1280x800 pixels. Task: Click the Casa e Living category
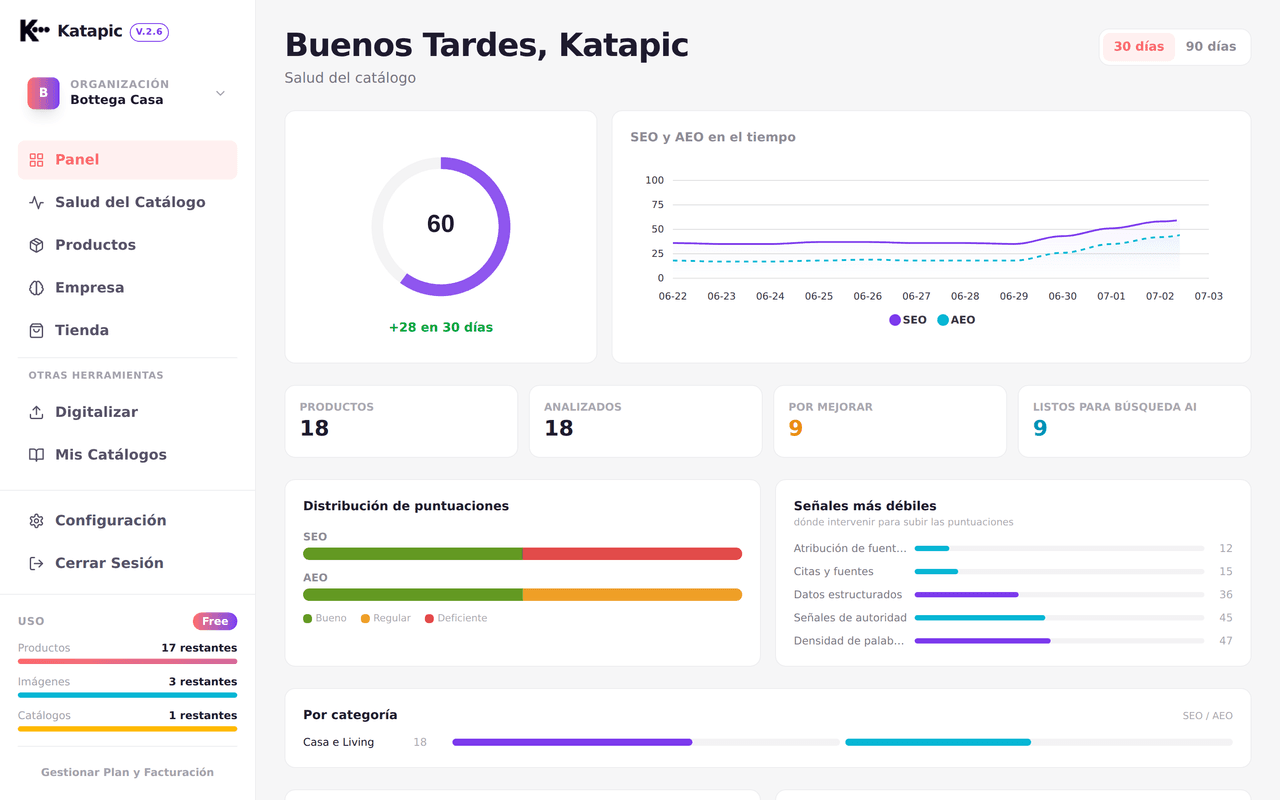[338, 742]
